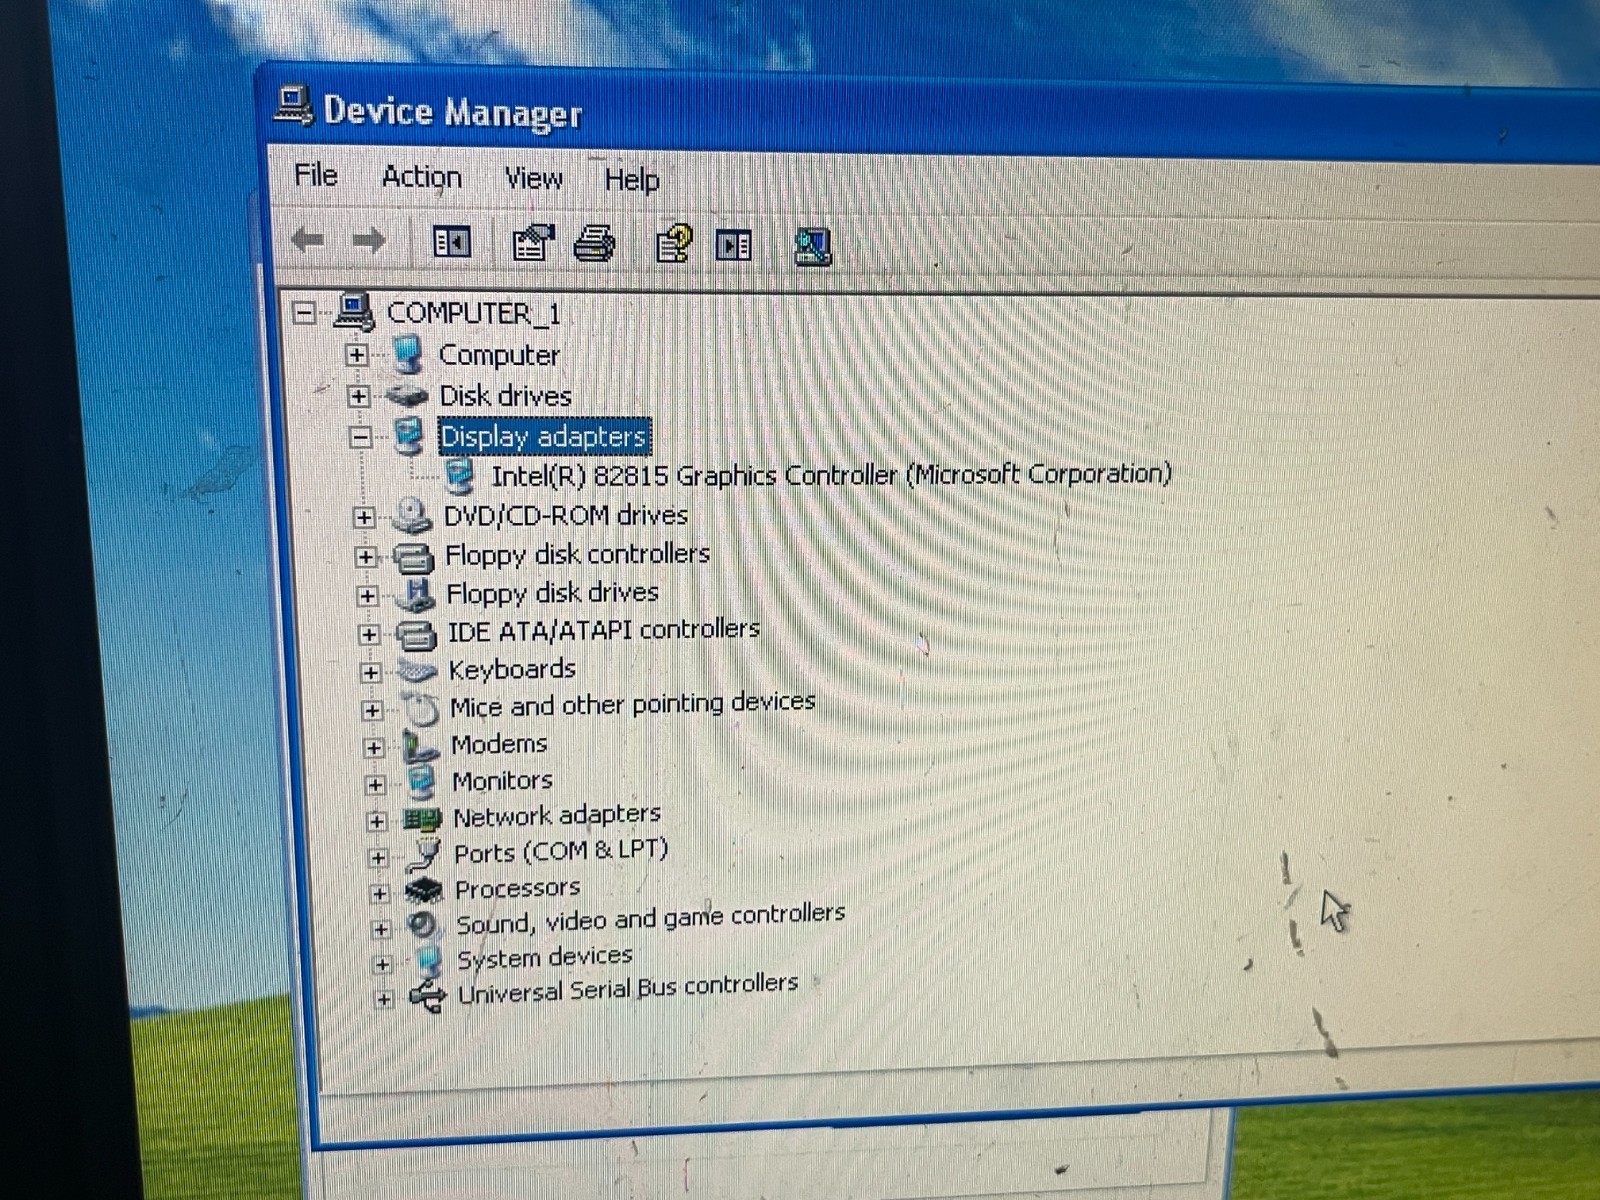Expand the Ports (COM & LPT) category
Viewport: 1600px width, 1200px height.
coord(378,857)
